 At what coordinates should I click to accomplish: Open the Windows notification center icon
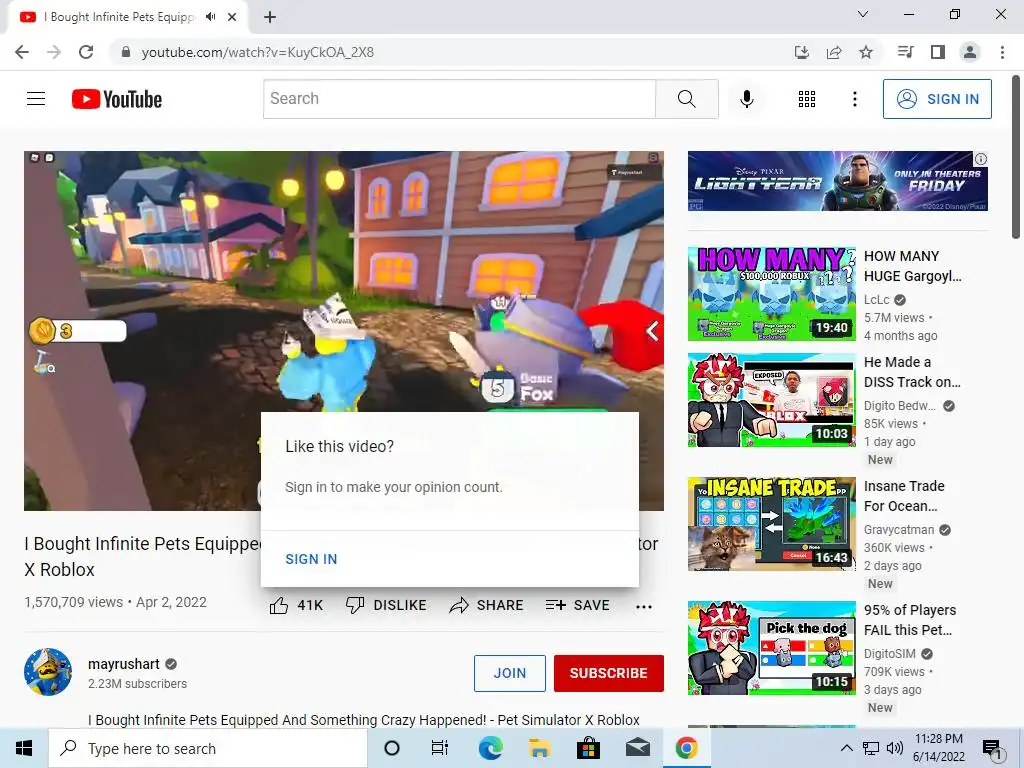coord(992,748)
